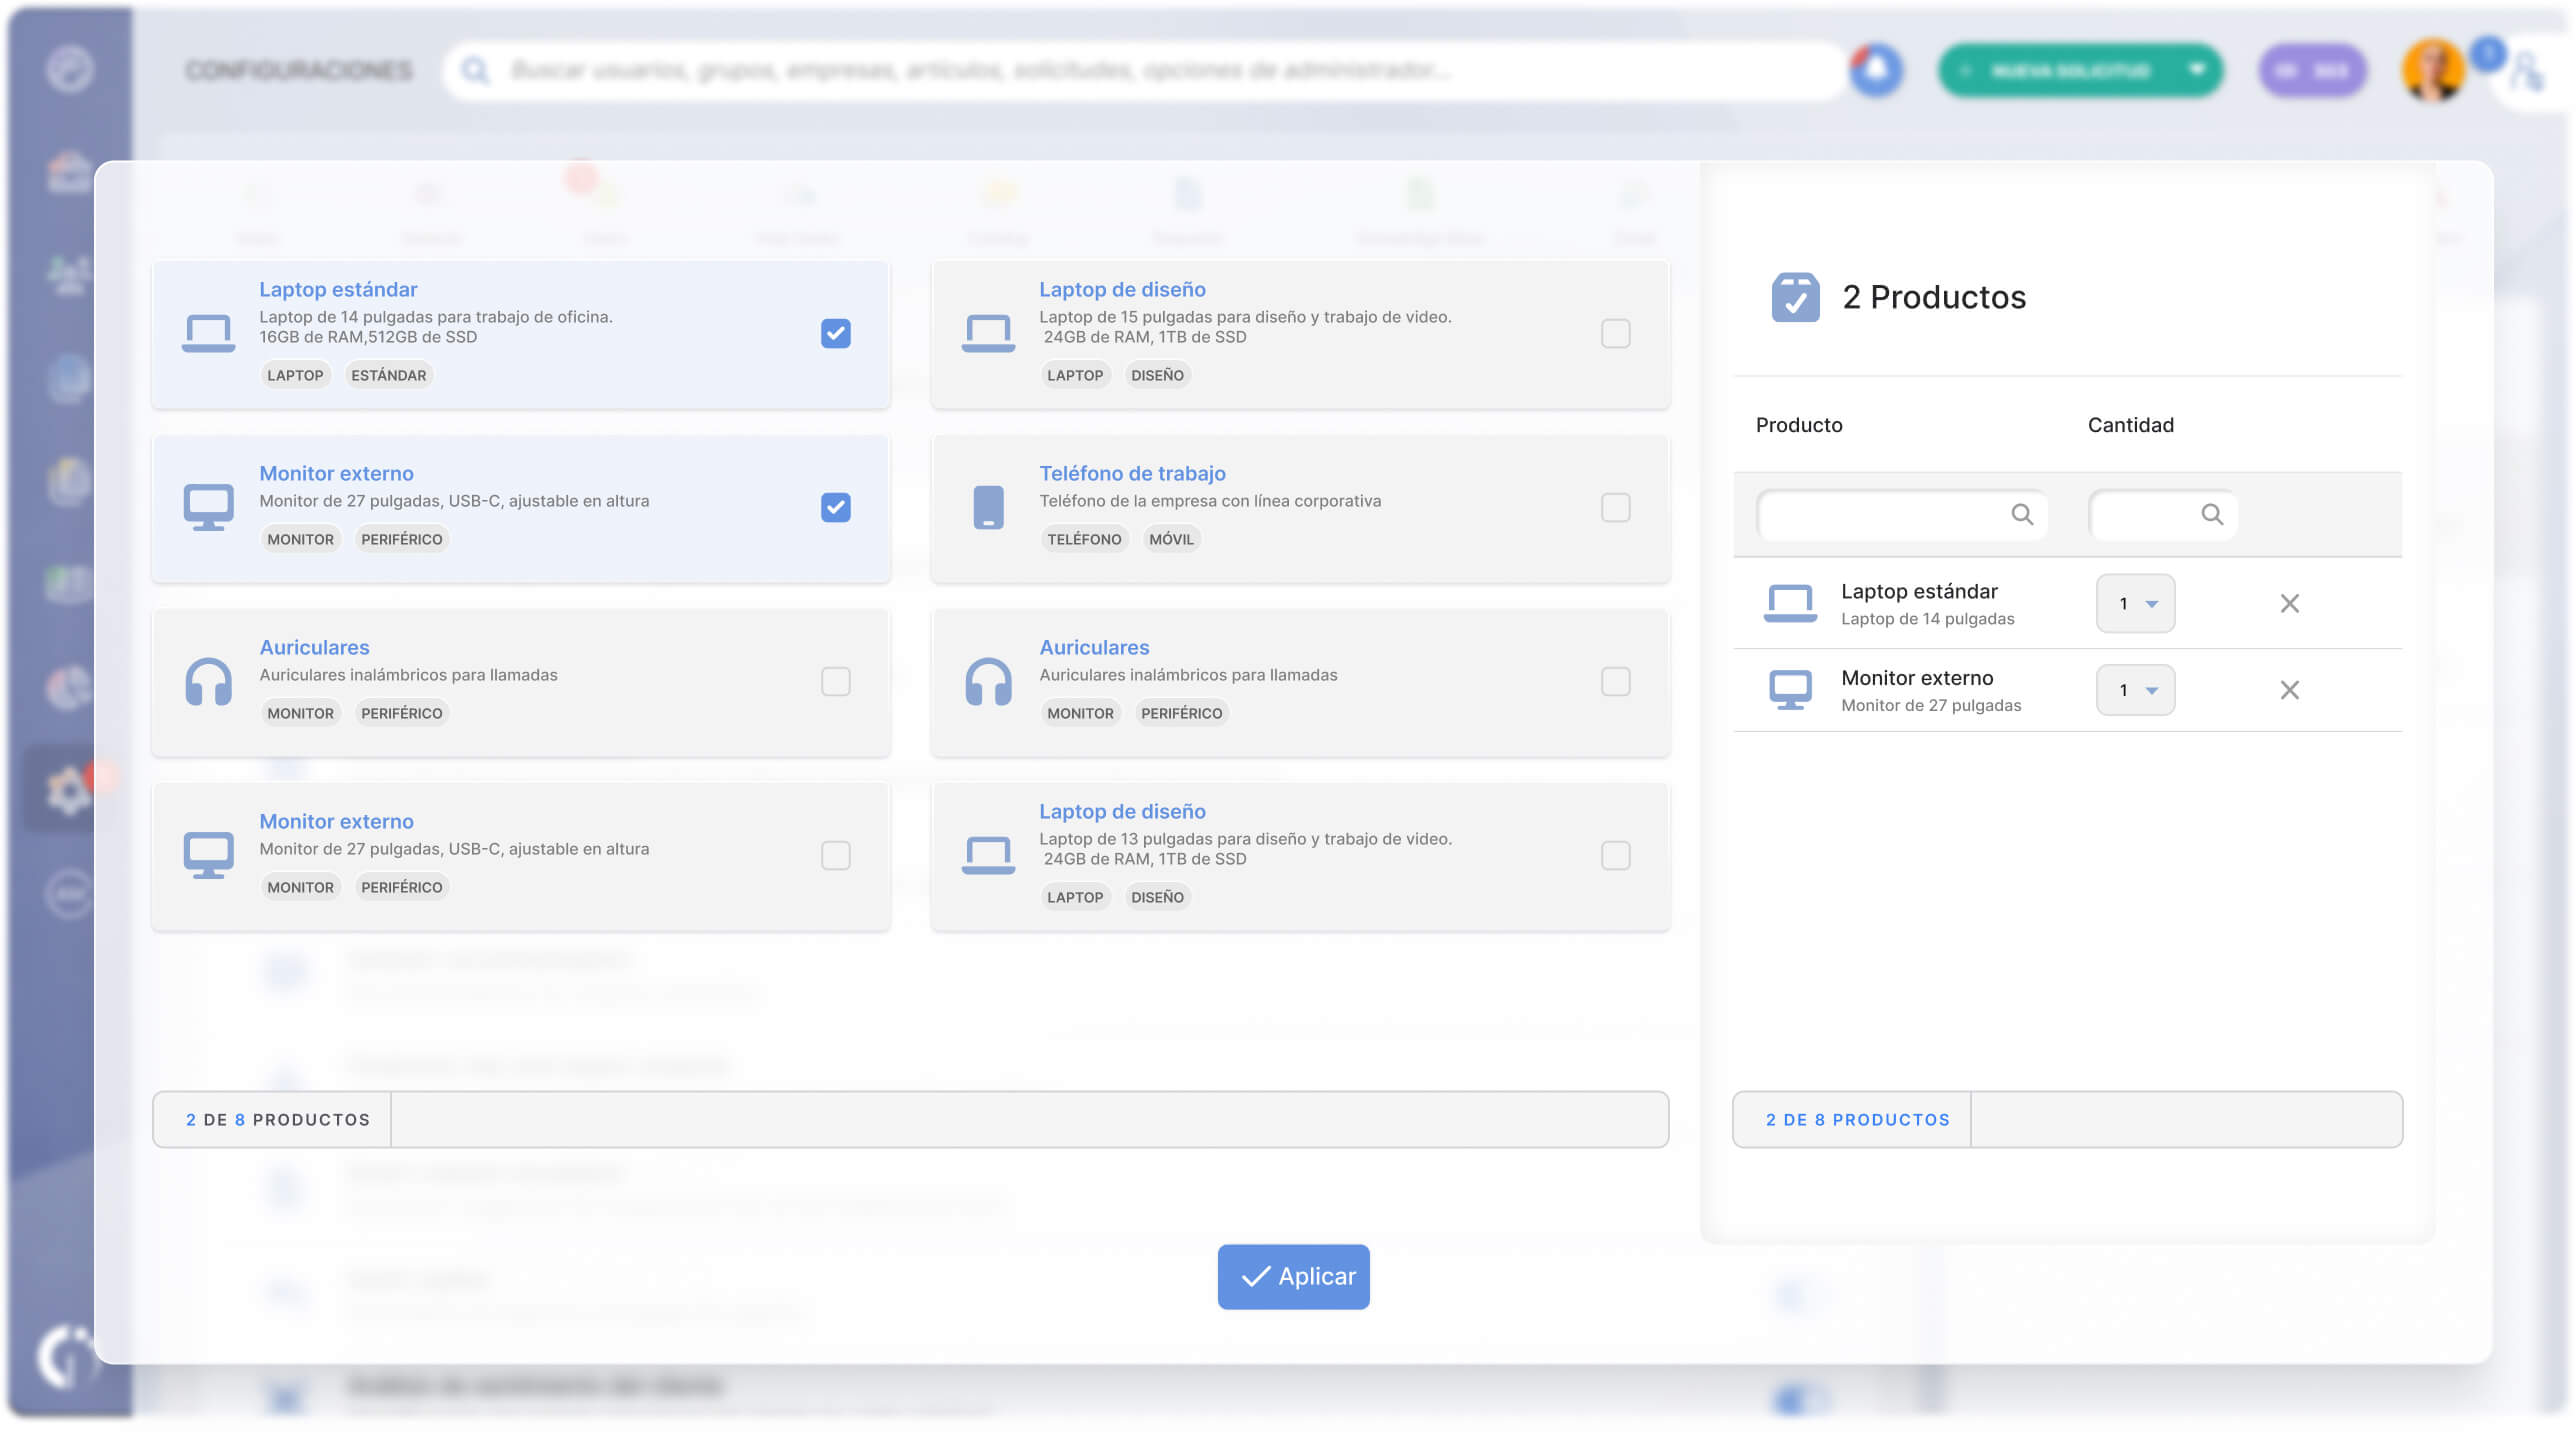2576x1445 pixels.
Task: Click the header search magnifier icon
Action: pyautogui.click(x=475, y=70)
